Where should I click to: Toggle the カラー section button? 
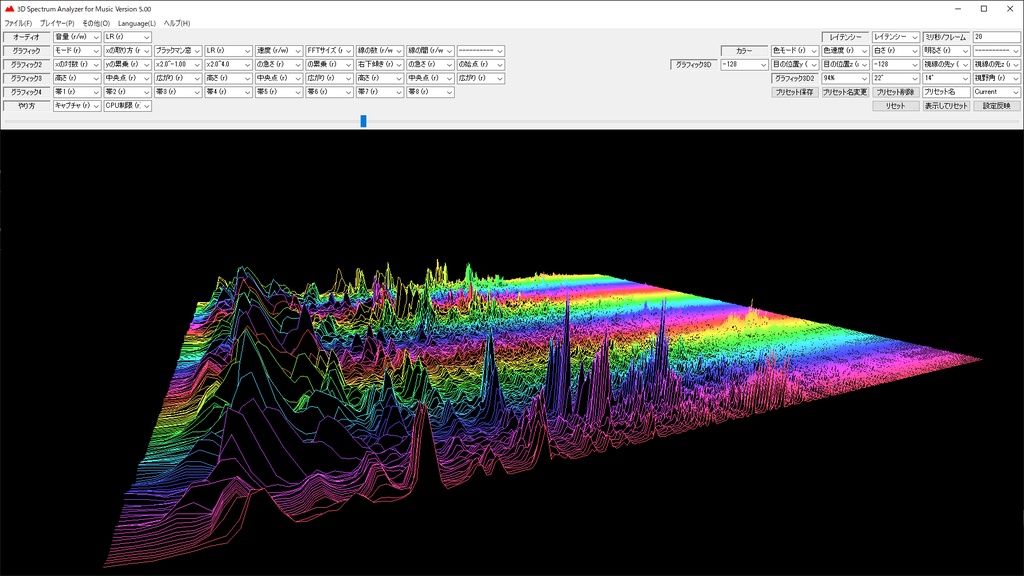tap(744, 51)
